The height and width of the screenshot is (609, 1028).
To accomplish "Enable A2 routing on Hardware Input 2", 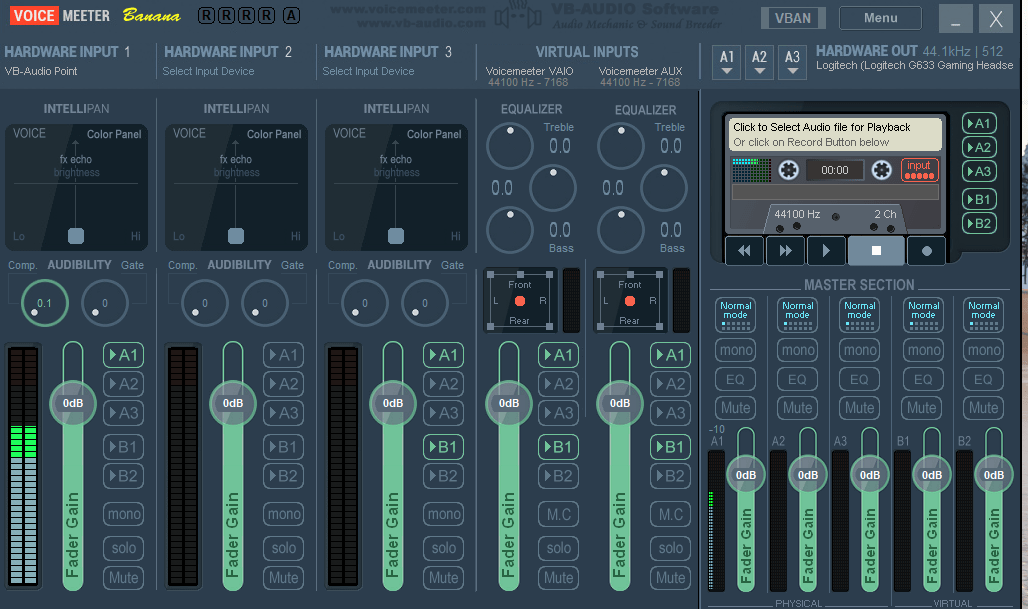I will [x=283, y=384].
